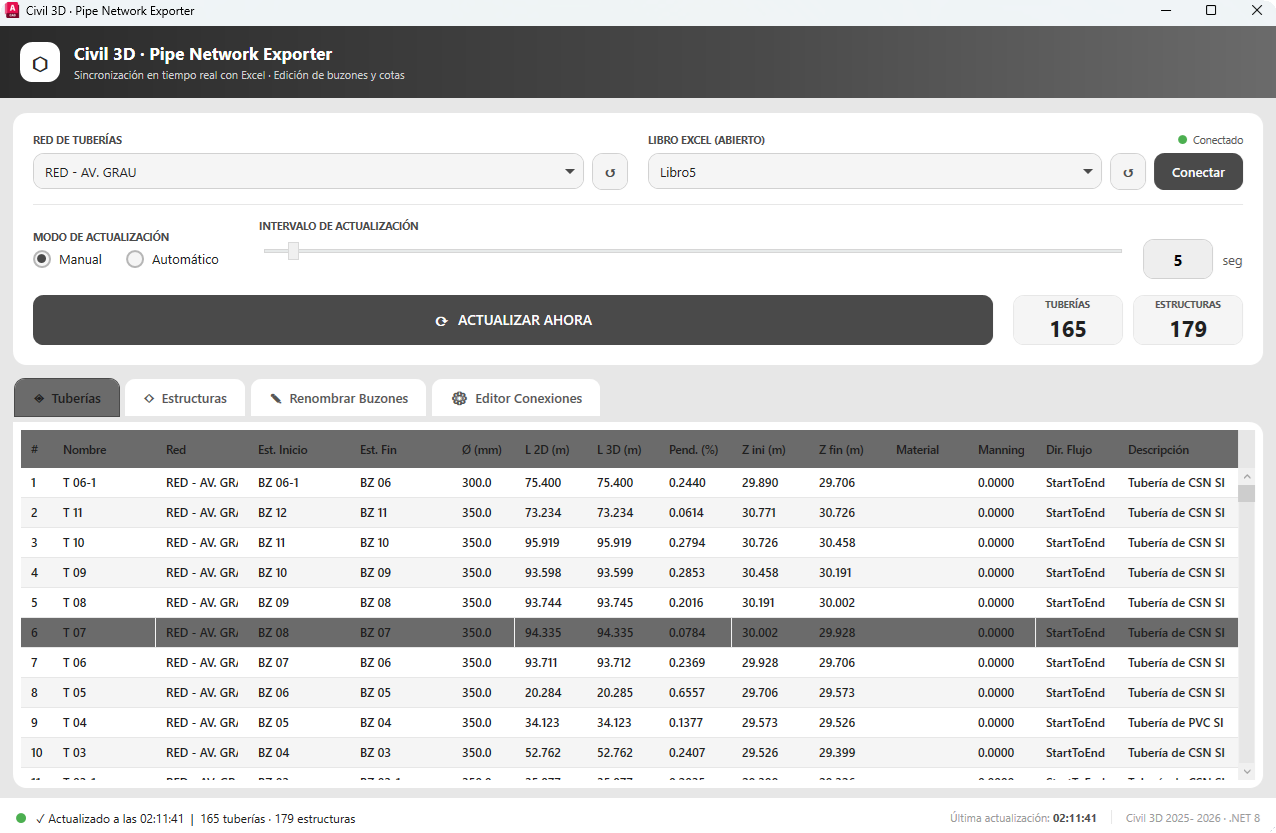Image resolution: width=1276 pixels, height=833 pixels.
Task: Refresh the pipe network list
Action: click(x=610, y=172)
